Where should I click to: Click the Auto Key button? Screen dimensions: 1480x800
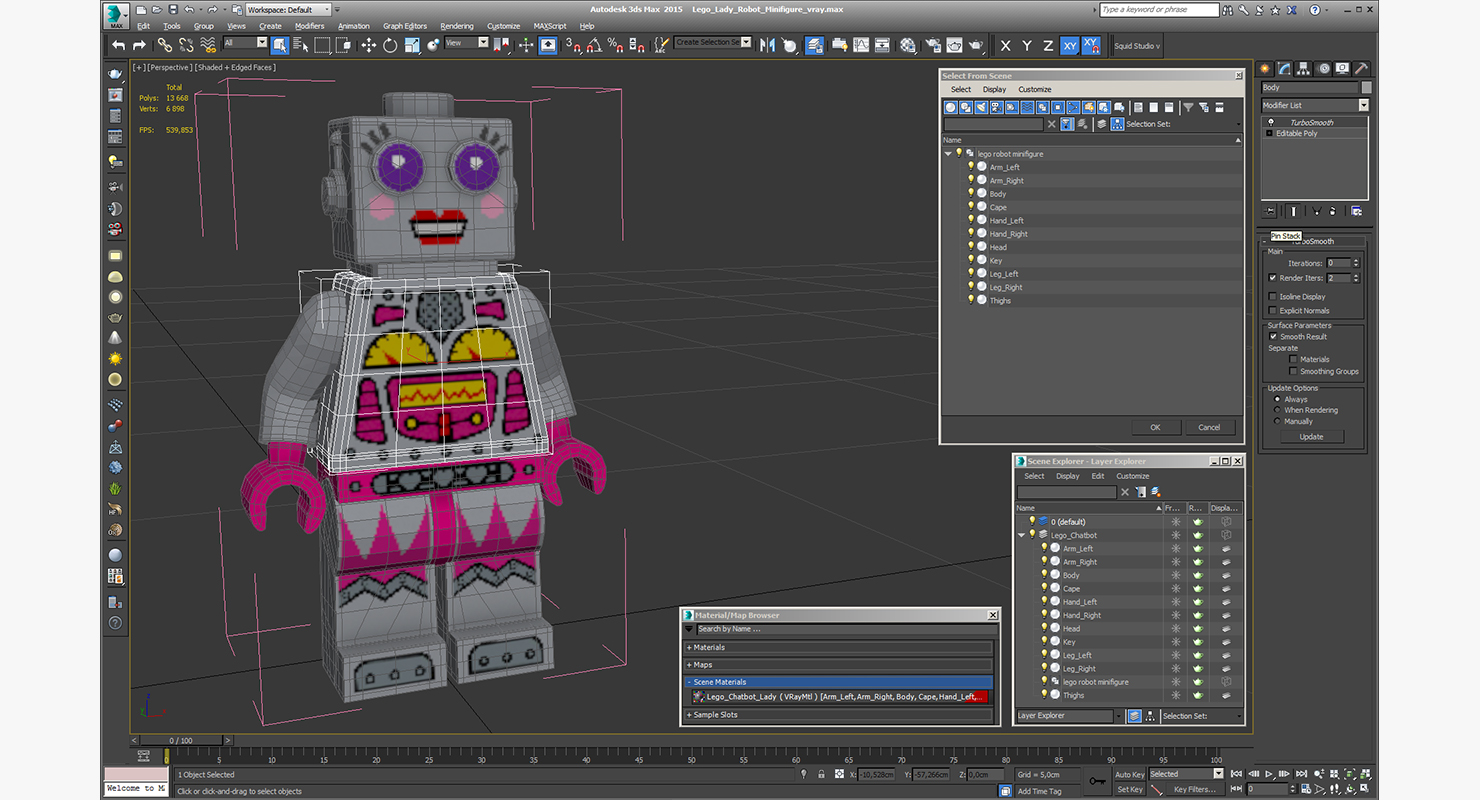point(1129,774)
